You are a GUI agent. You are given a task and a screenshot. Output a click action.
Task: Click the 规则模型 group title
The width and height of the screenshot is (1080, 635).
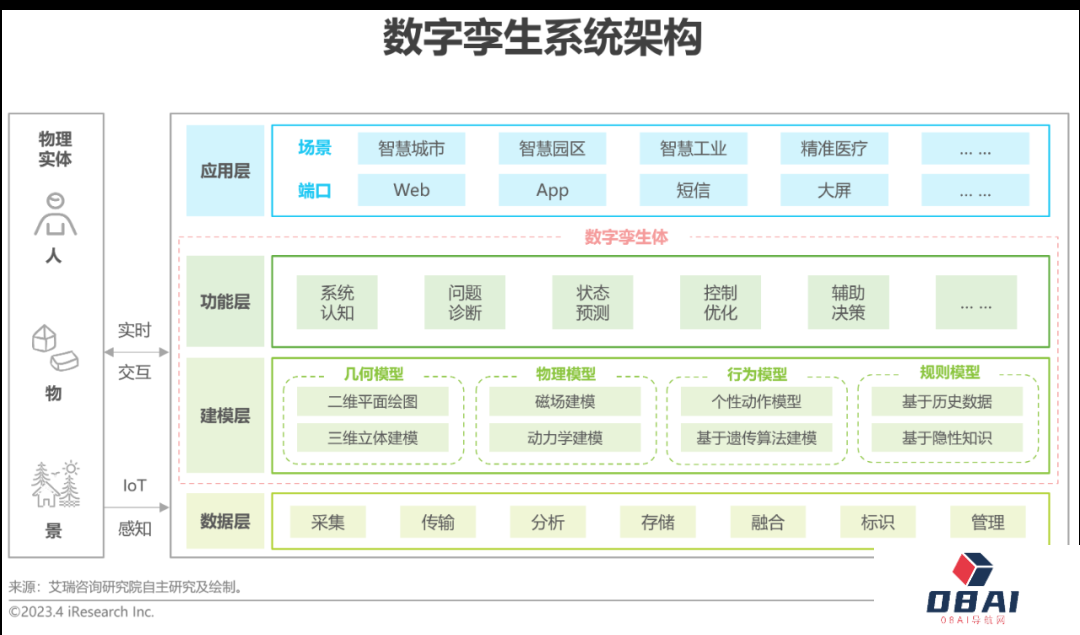tap(949, 373)
